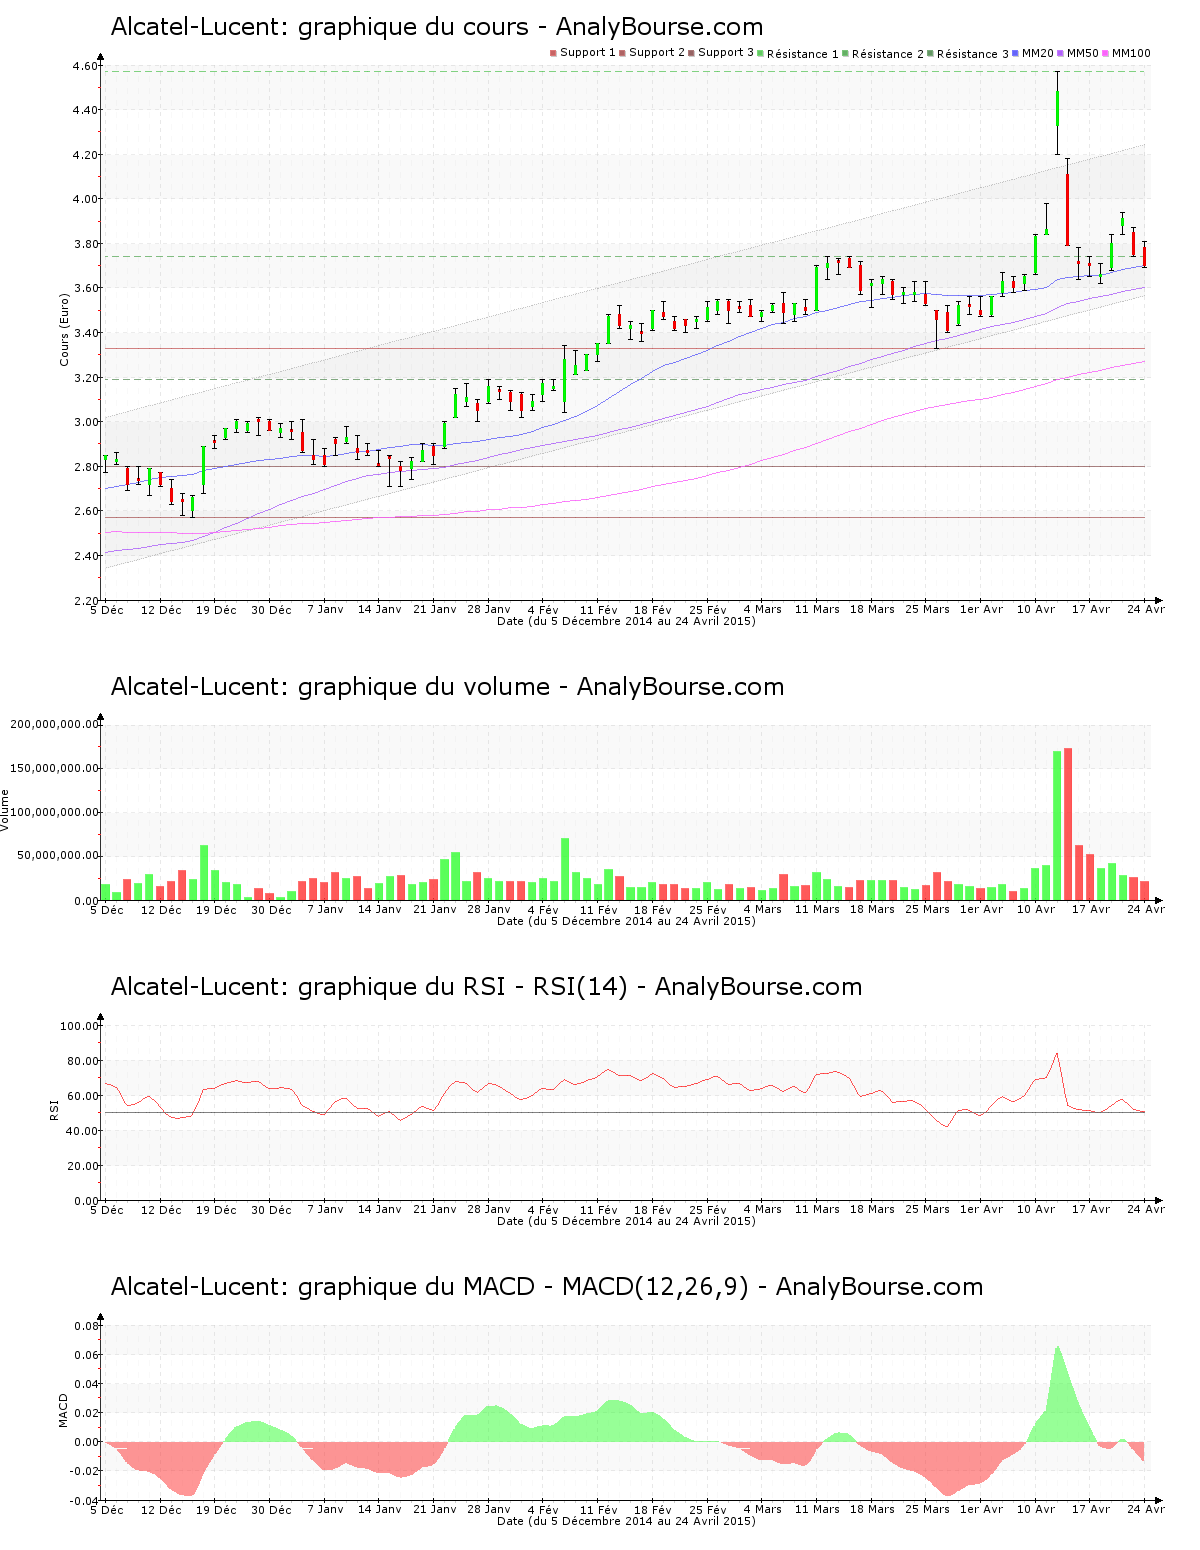This screenshot has height=1550, width=1200.
Task: Select the MM50 legend label
Action: tap(1083, 53)
